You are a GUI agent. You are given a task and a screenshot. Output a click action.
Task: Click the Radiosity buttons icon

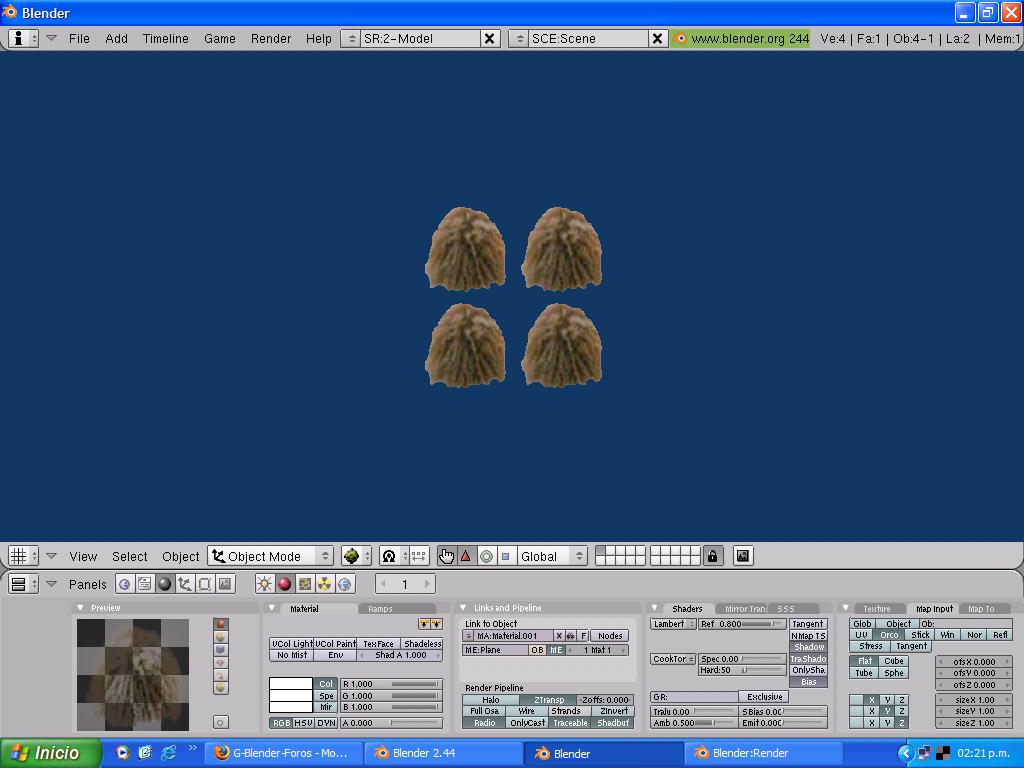325,584
